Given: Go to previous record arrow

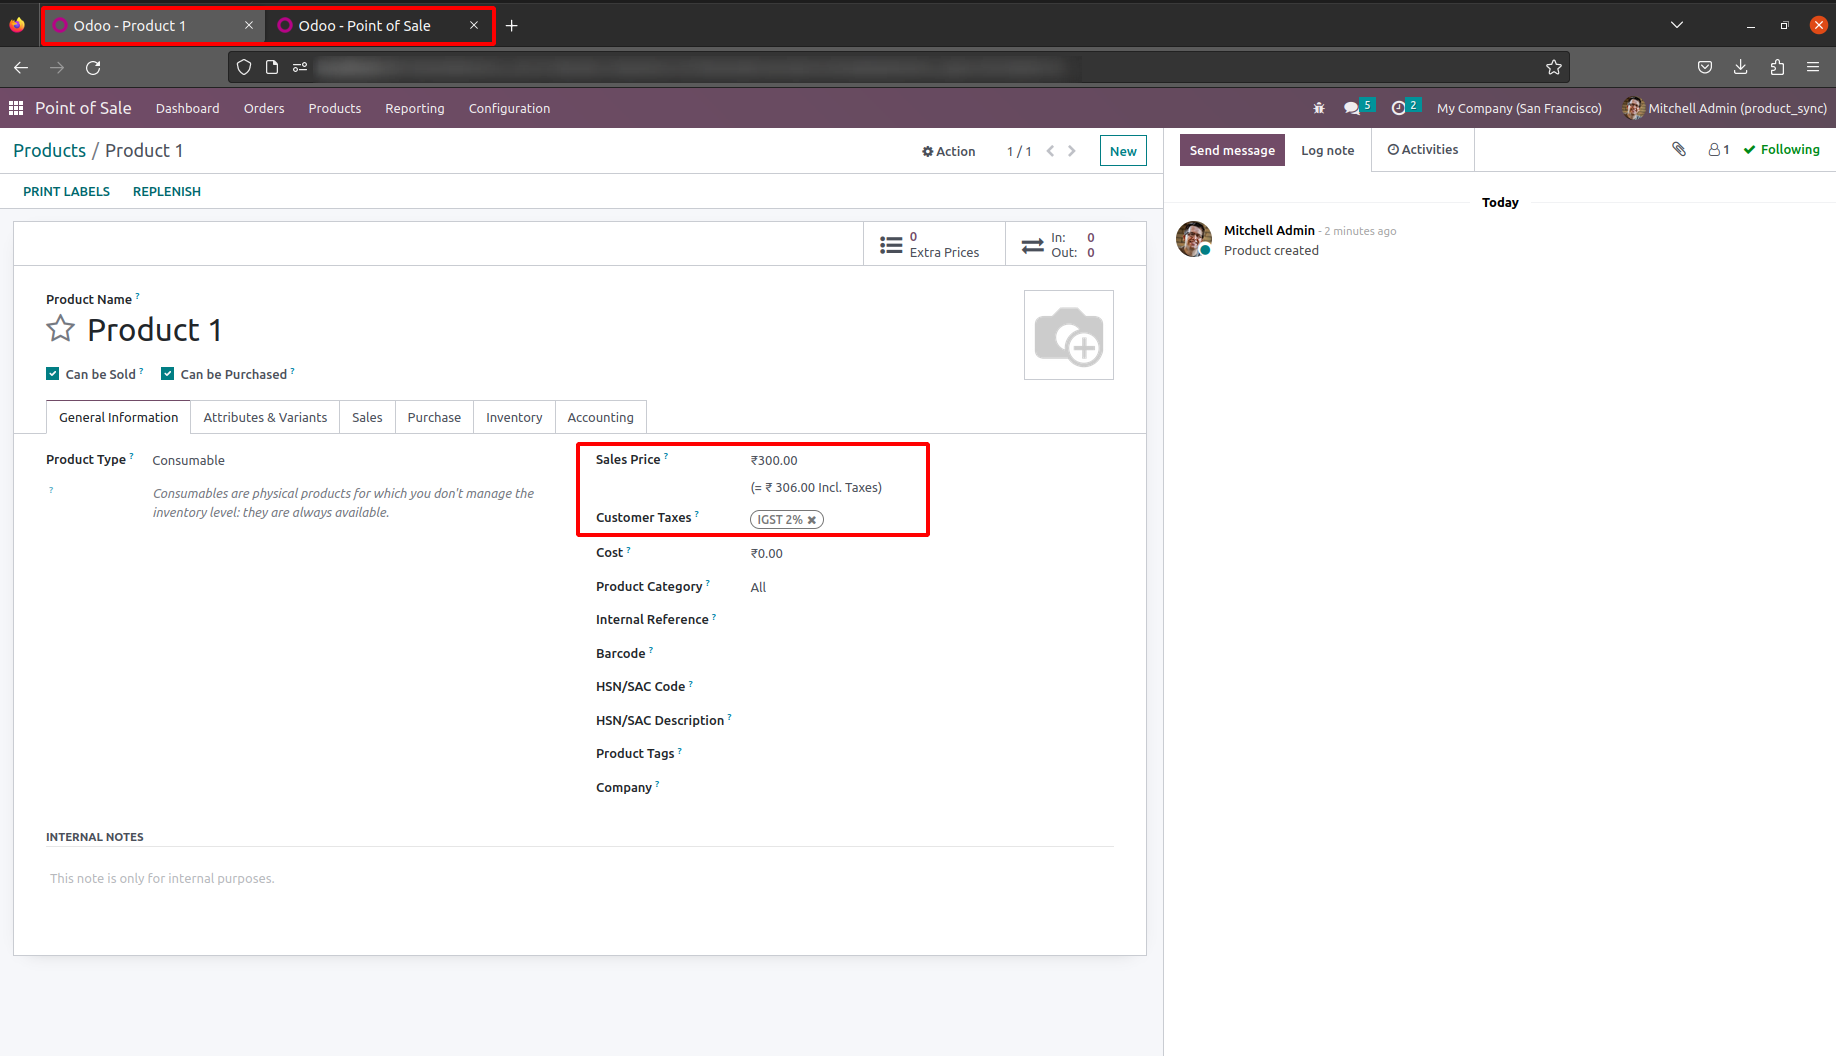Looking at the screenshot, I should (x=1050, y=151).
